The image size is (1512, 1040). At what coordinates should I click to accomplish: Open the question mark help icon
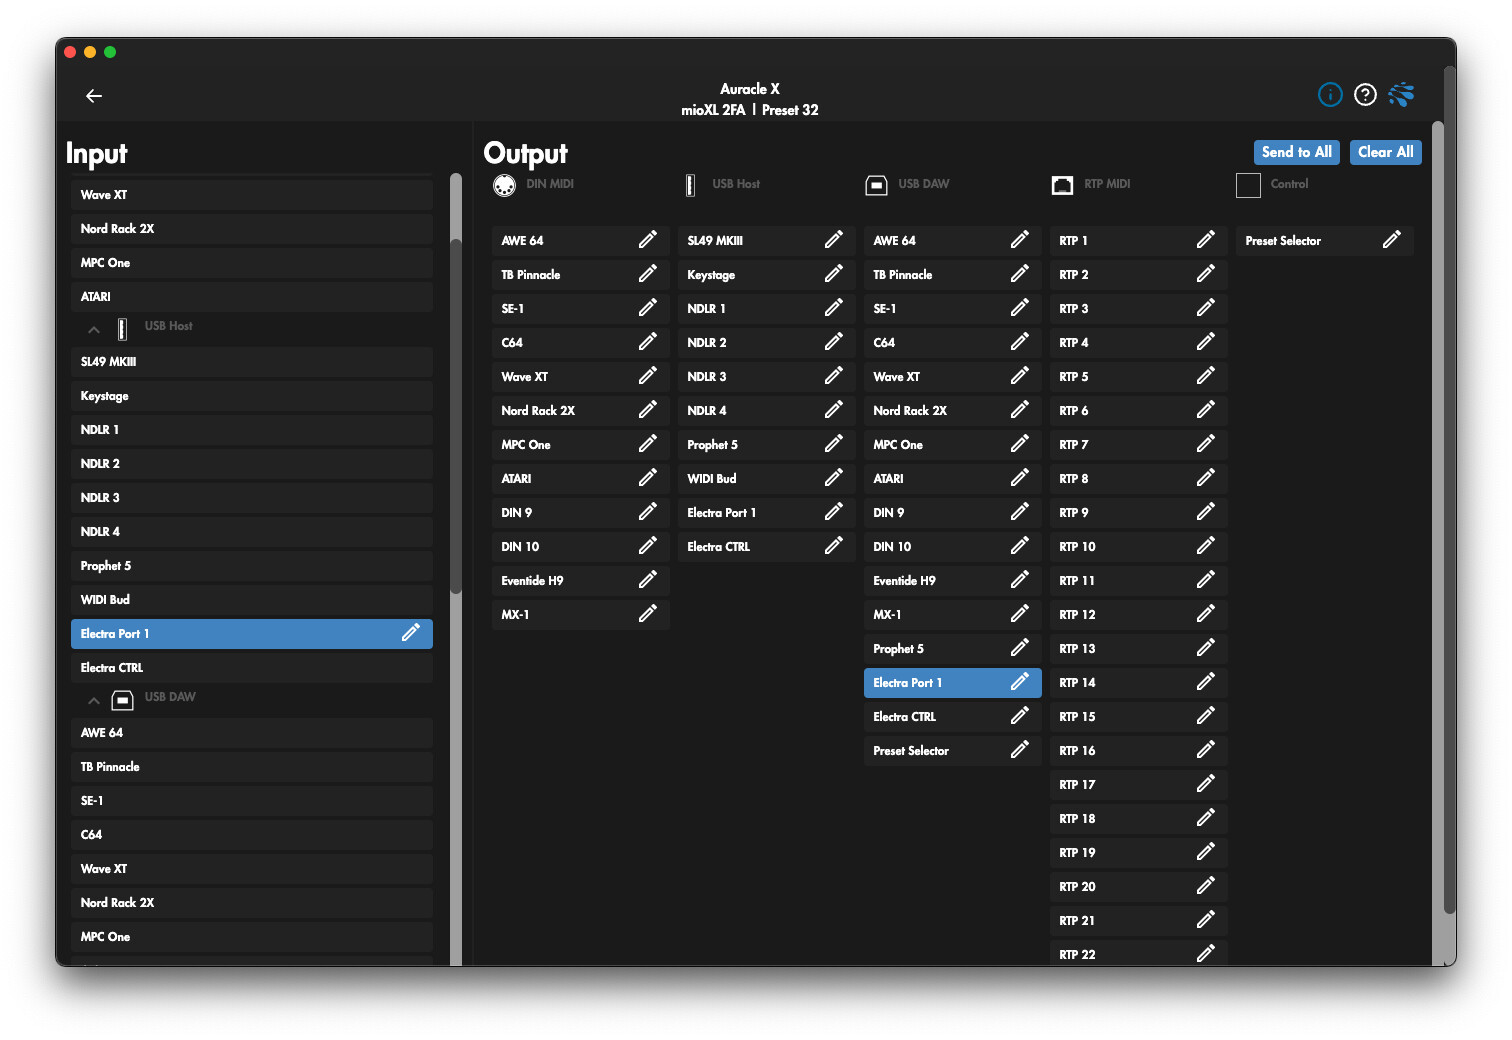[1365, 95]
